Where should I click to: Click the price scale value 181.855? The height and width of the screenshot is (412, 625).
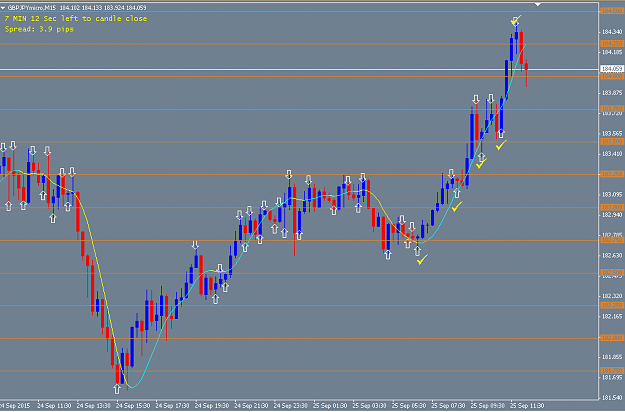612,357
